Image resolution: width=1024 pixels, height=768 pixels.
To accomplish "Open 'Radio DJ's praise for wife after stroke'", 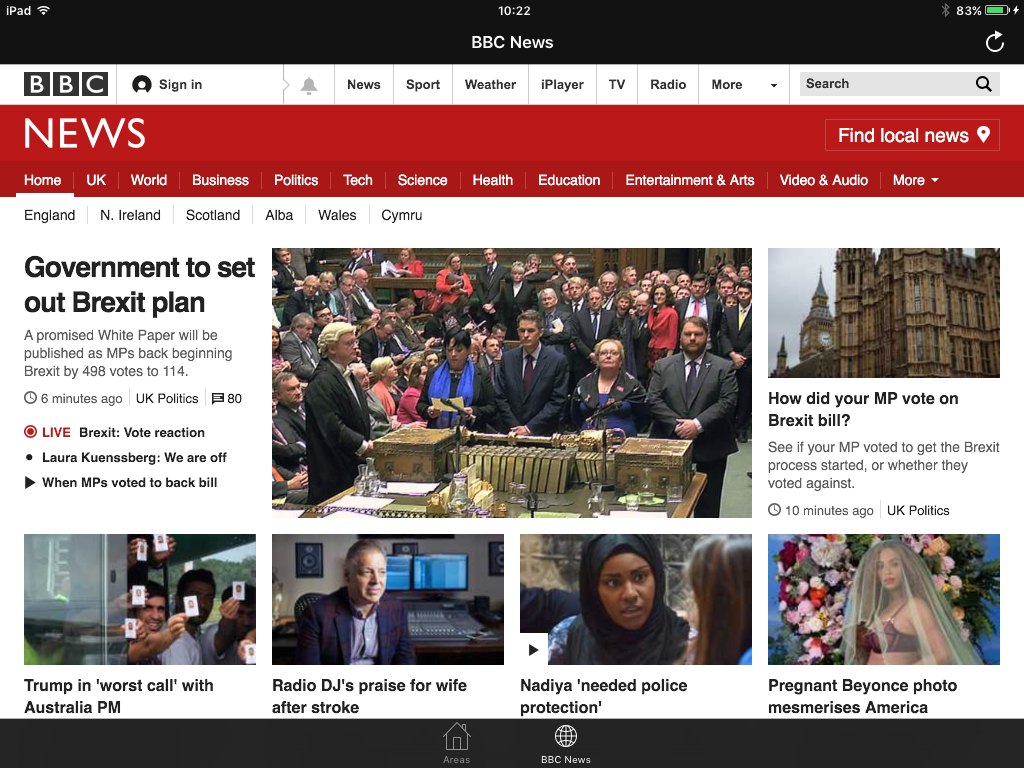I will click(x=369, y=696).
